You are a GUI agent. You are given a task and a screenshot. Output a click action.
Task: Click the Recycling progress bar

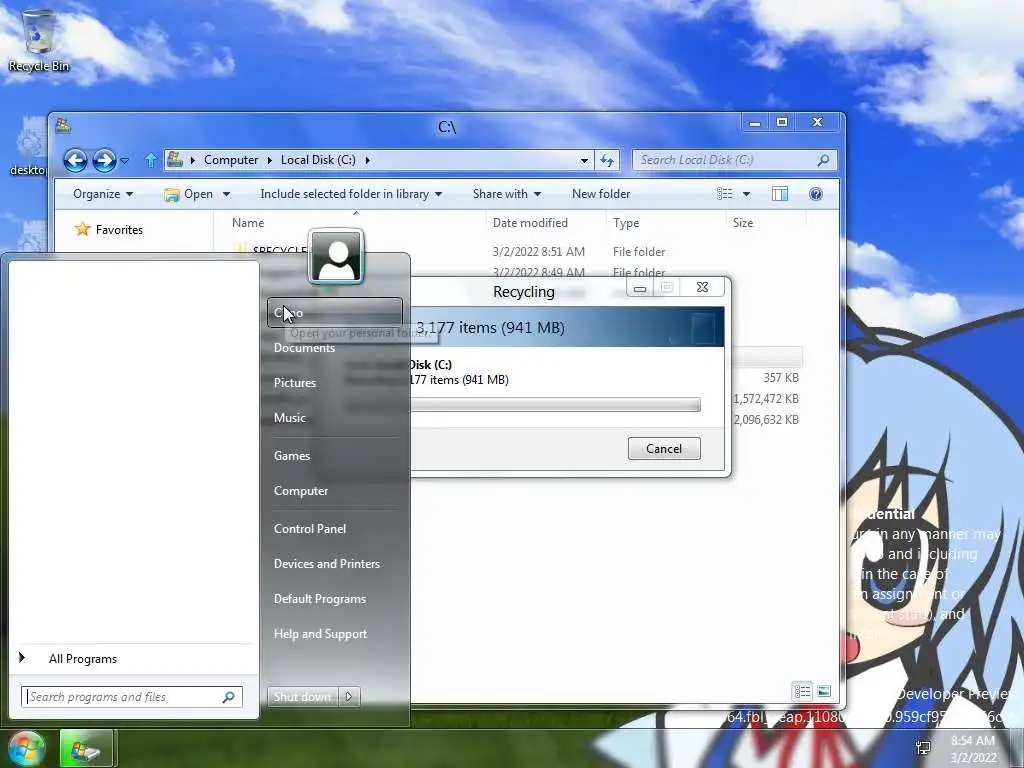(556, 405)
